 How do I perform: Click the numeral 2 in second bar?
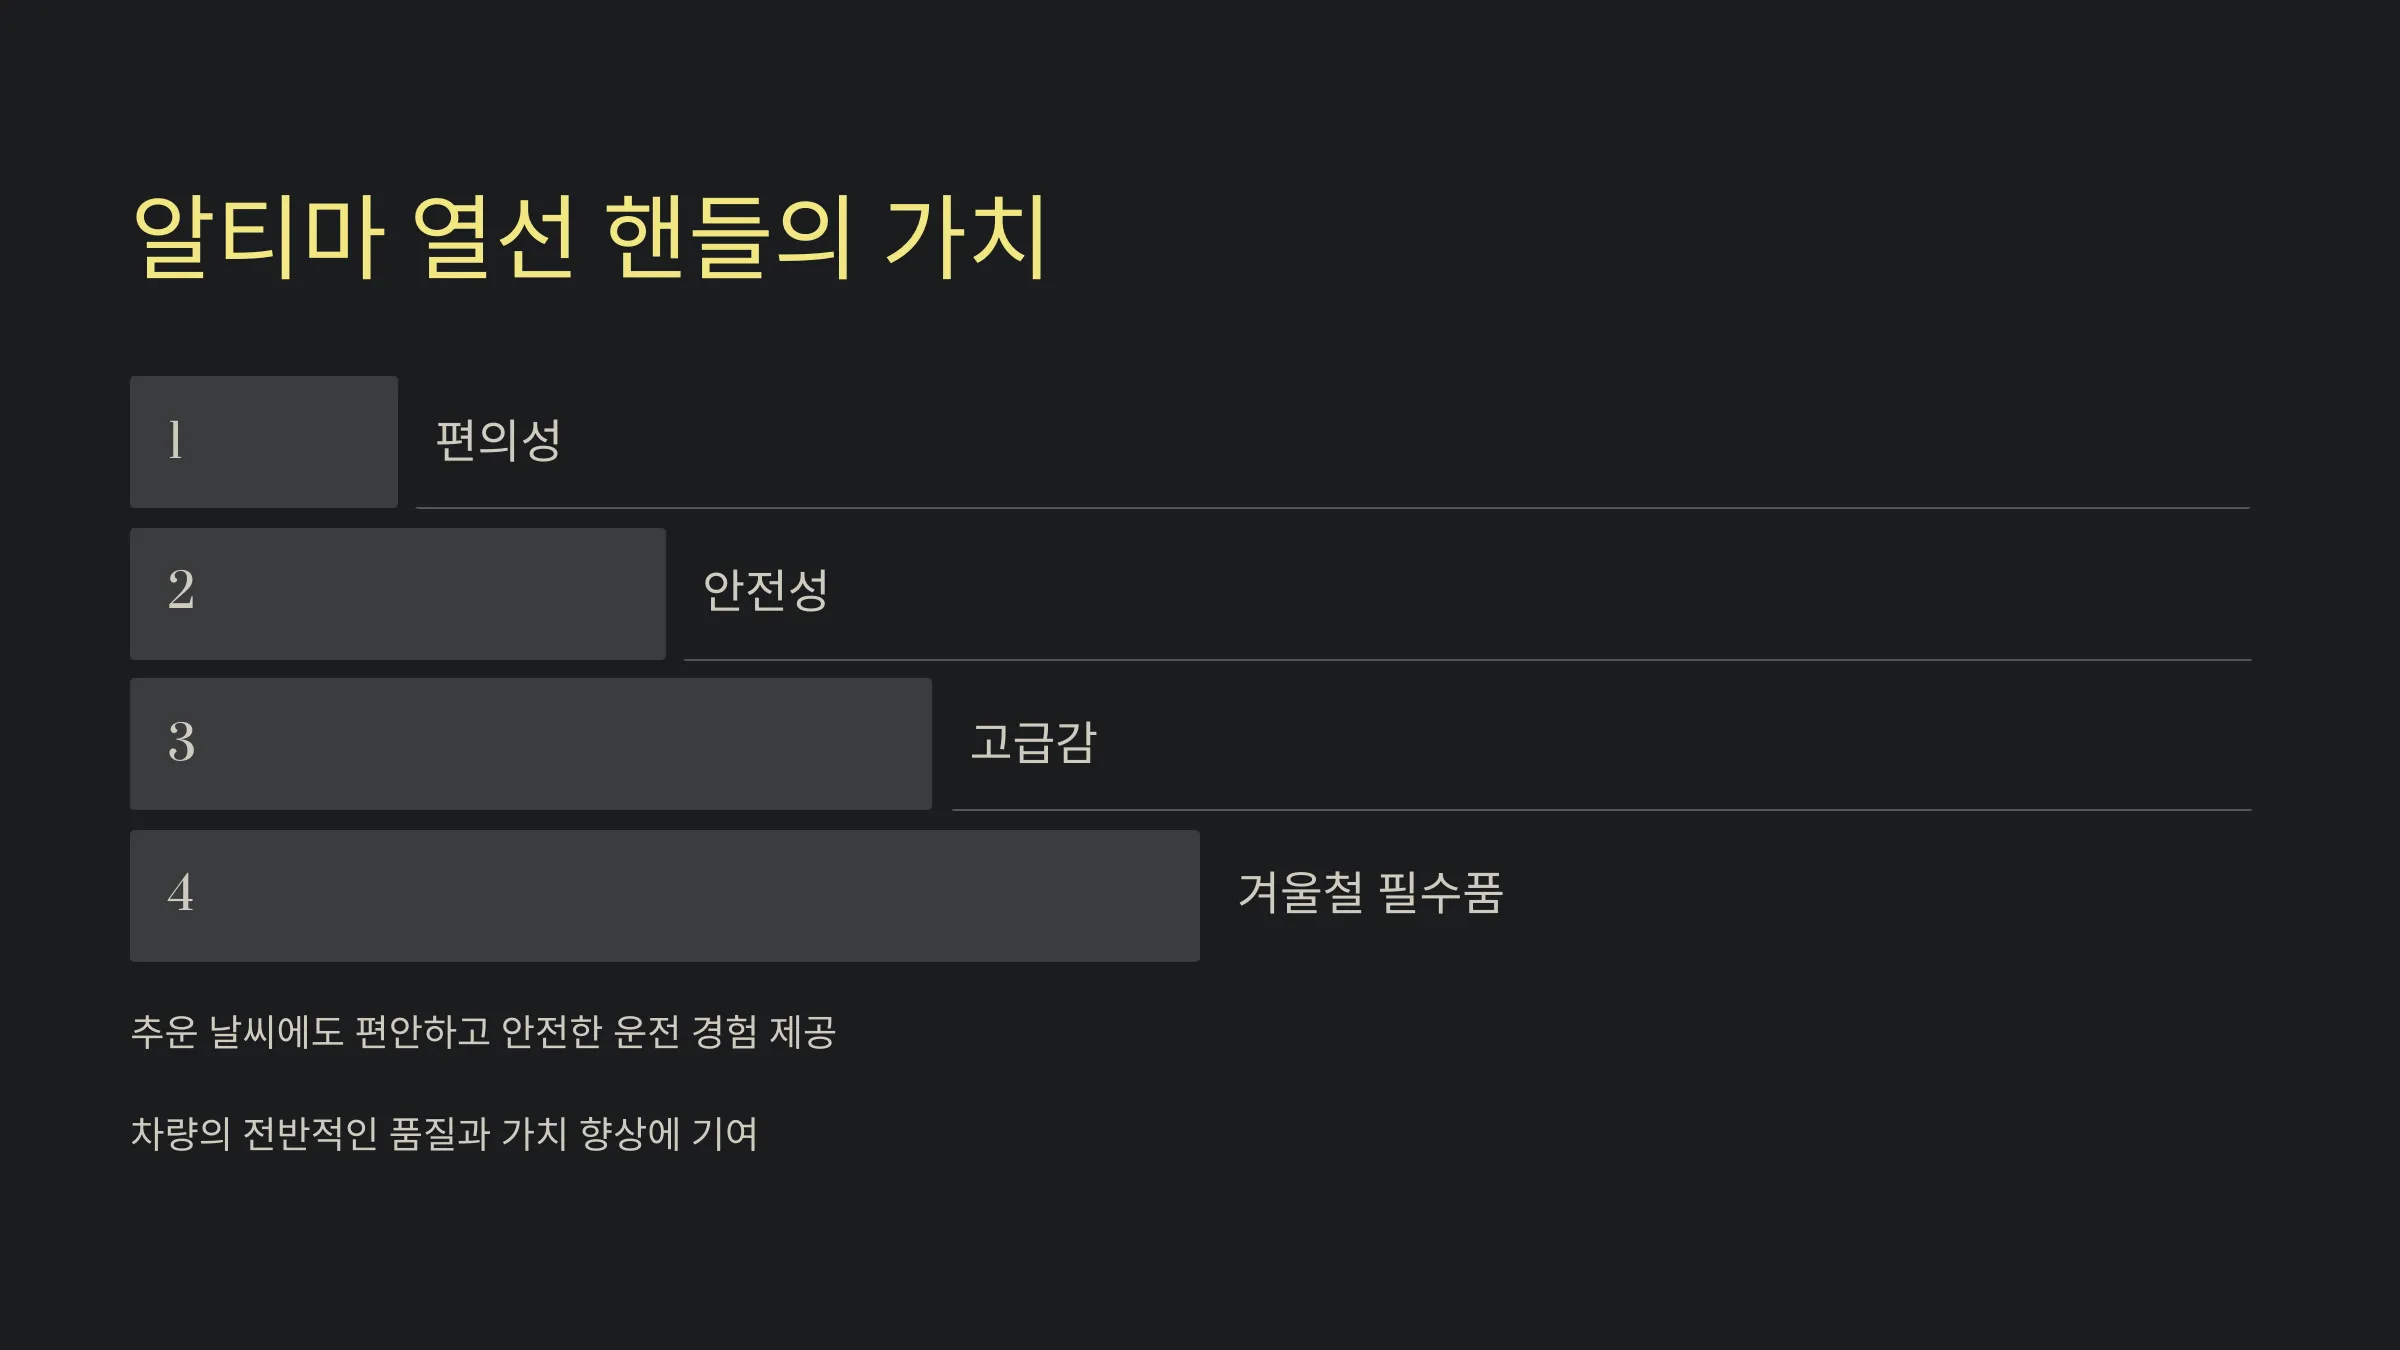tap(181, 590)
